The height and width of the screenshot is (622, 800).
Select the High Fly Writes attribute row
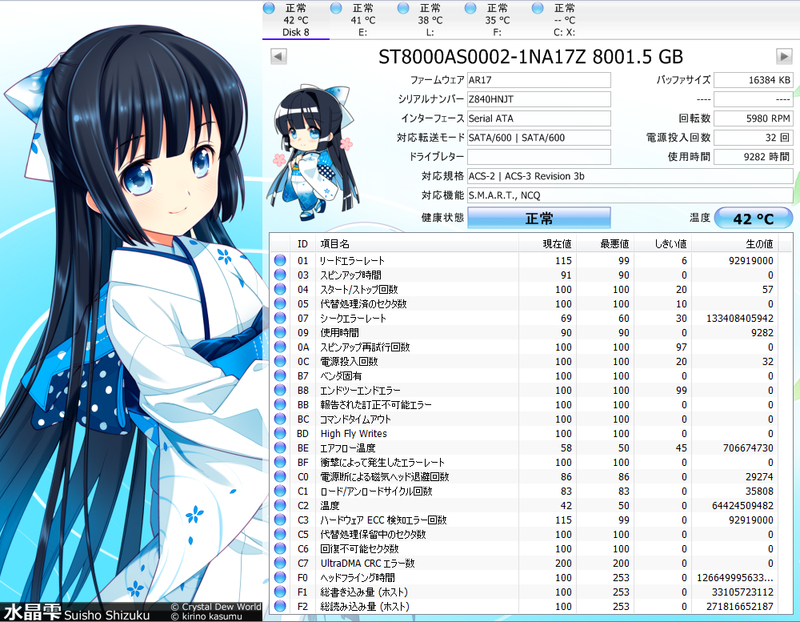coord(524,433)
